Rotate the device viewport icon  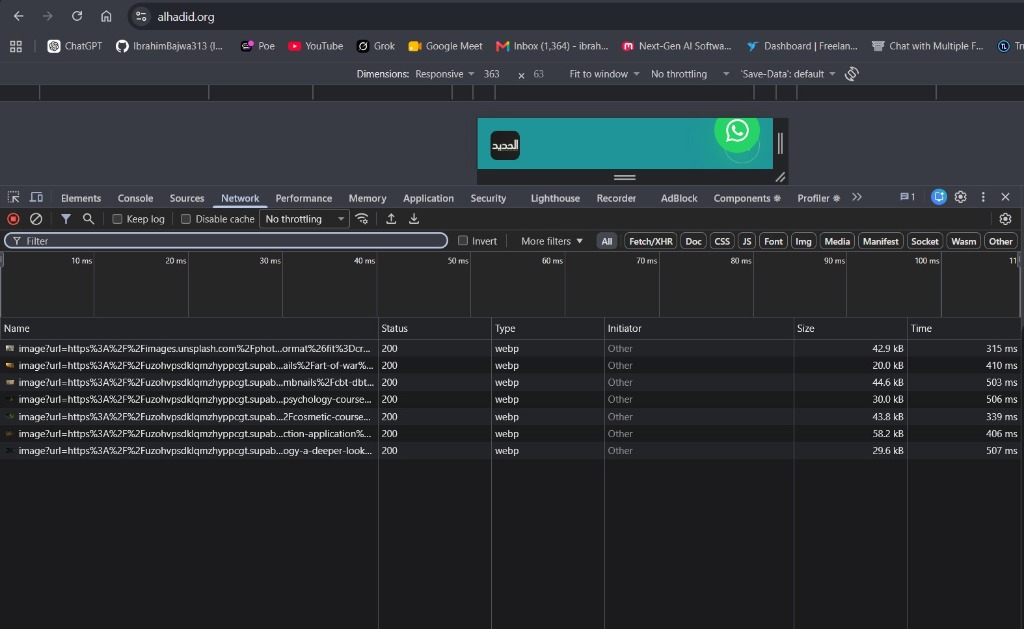(x=852, y=74)
